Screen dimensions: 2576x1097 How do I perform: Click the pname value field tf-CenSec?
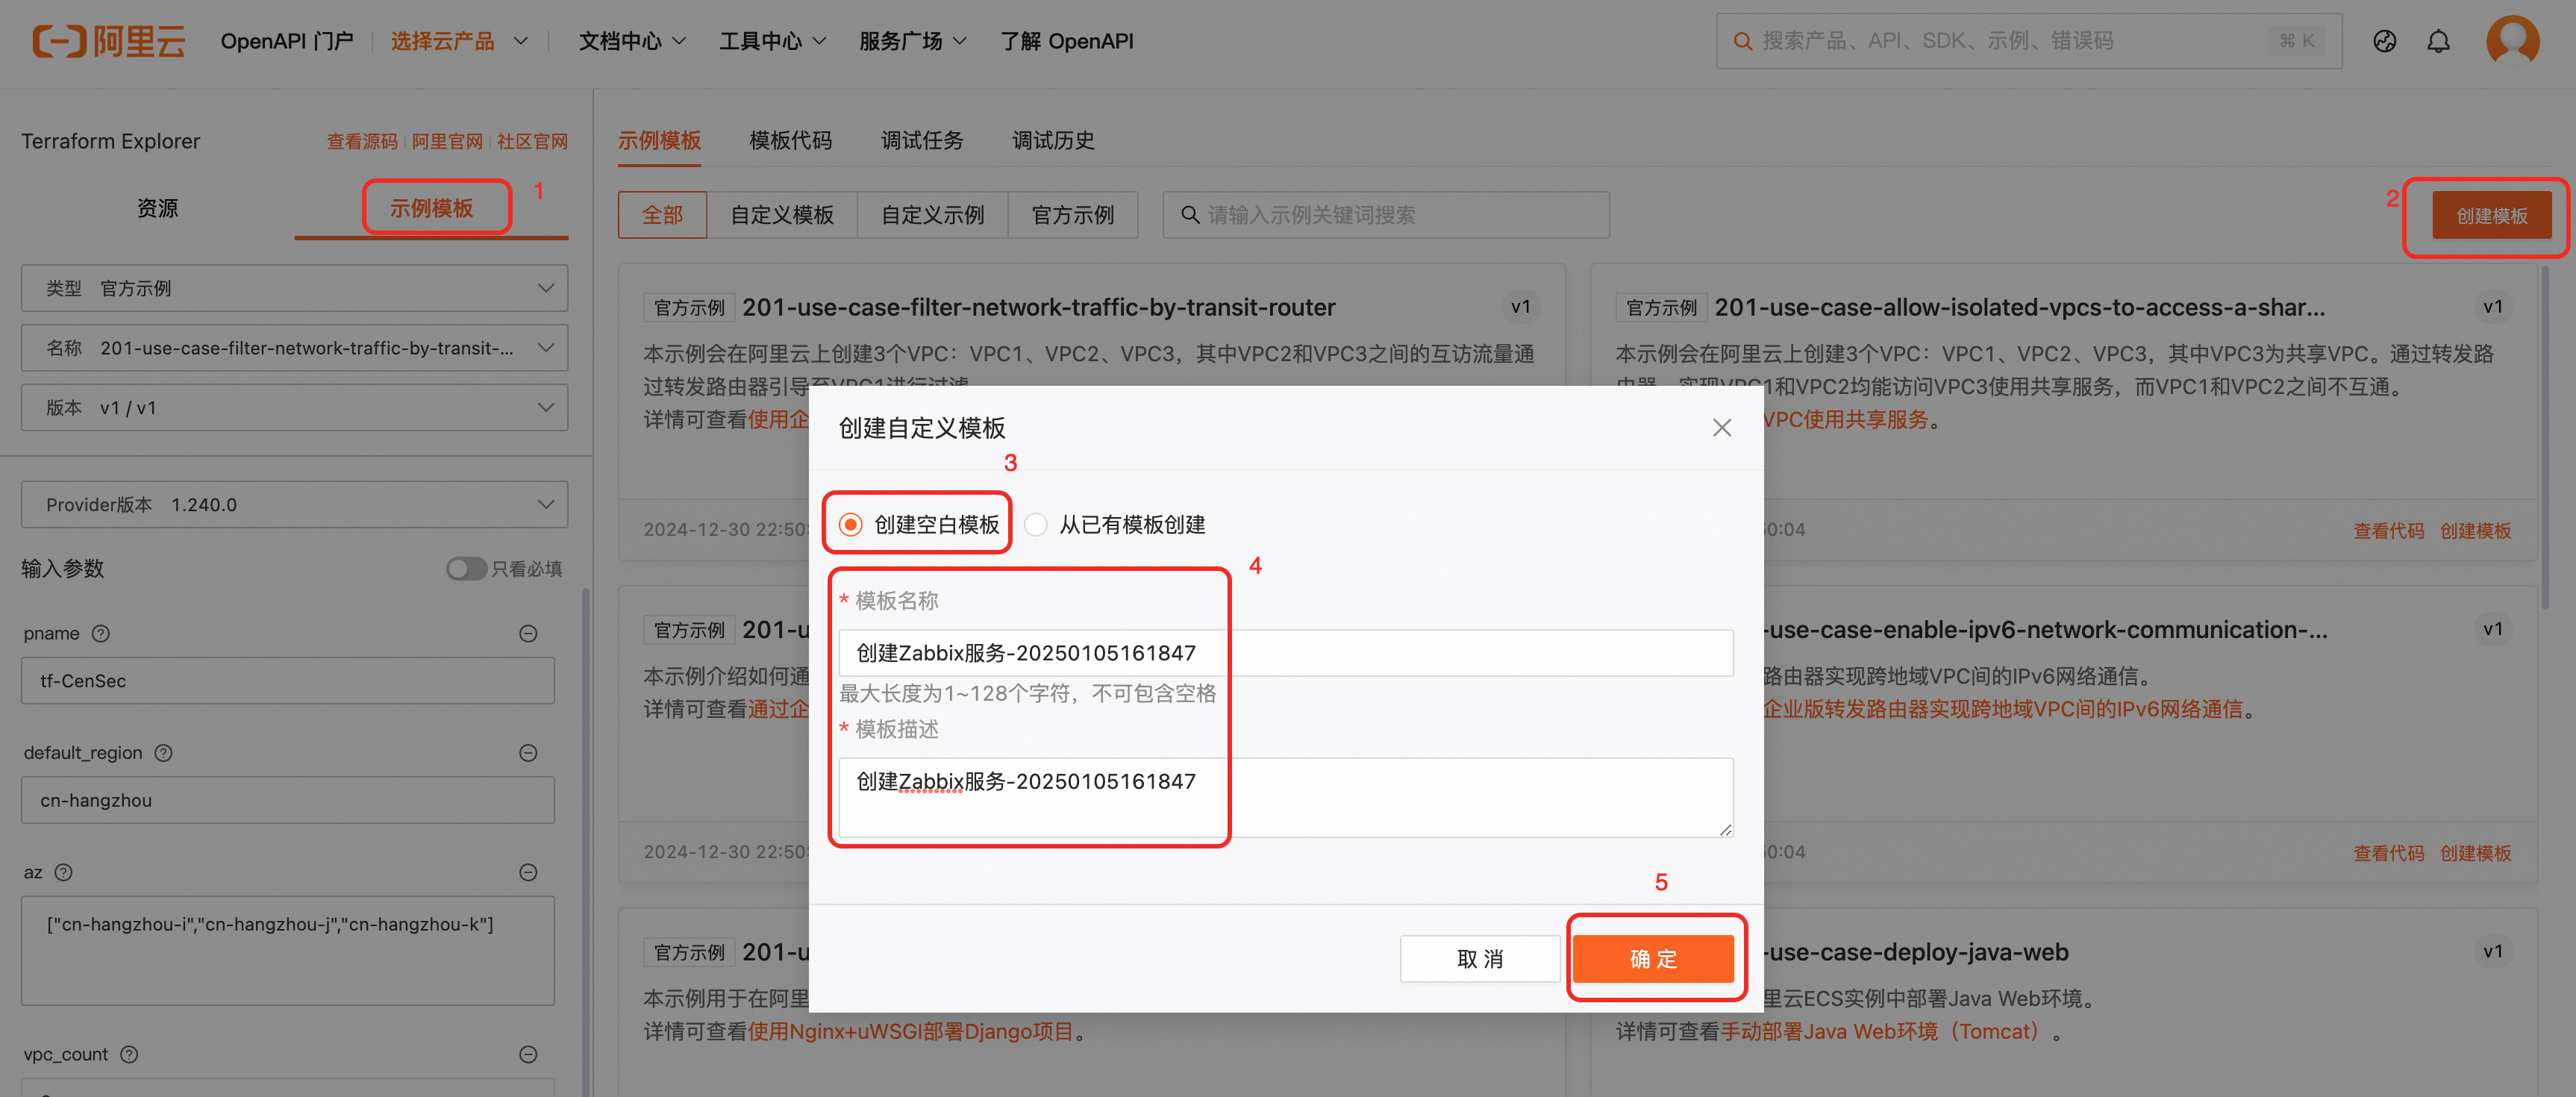pos(287,681)
